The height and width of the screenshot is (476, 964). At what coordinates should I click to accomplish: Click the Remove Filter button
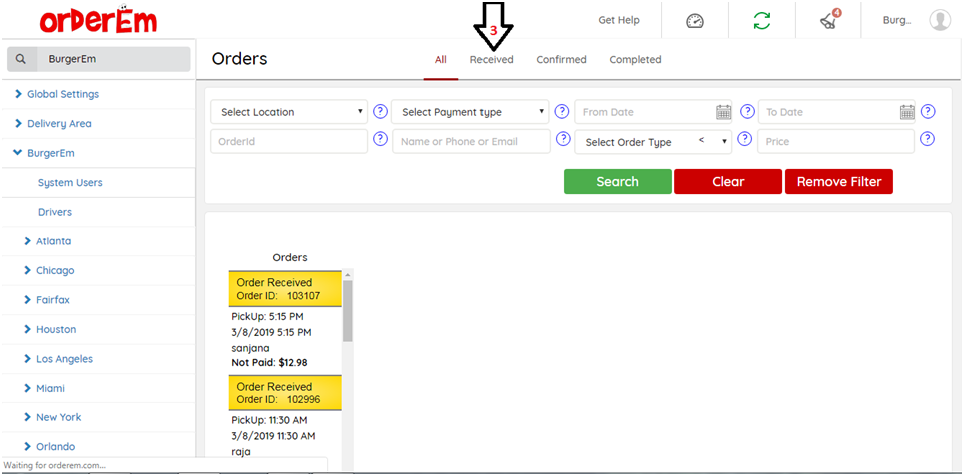[x=838, y=182]
